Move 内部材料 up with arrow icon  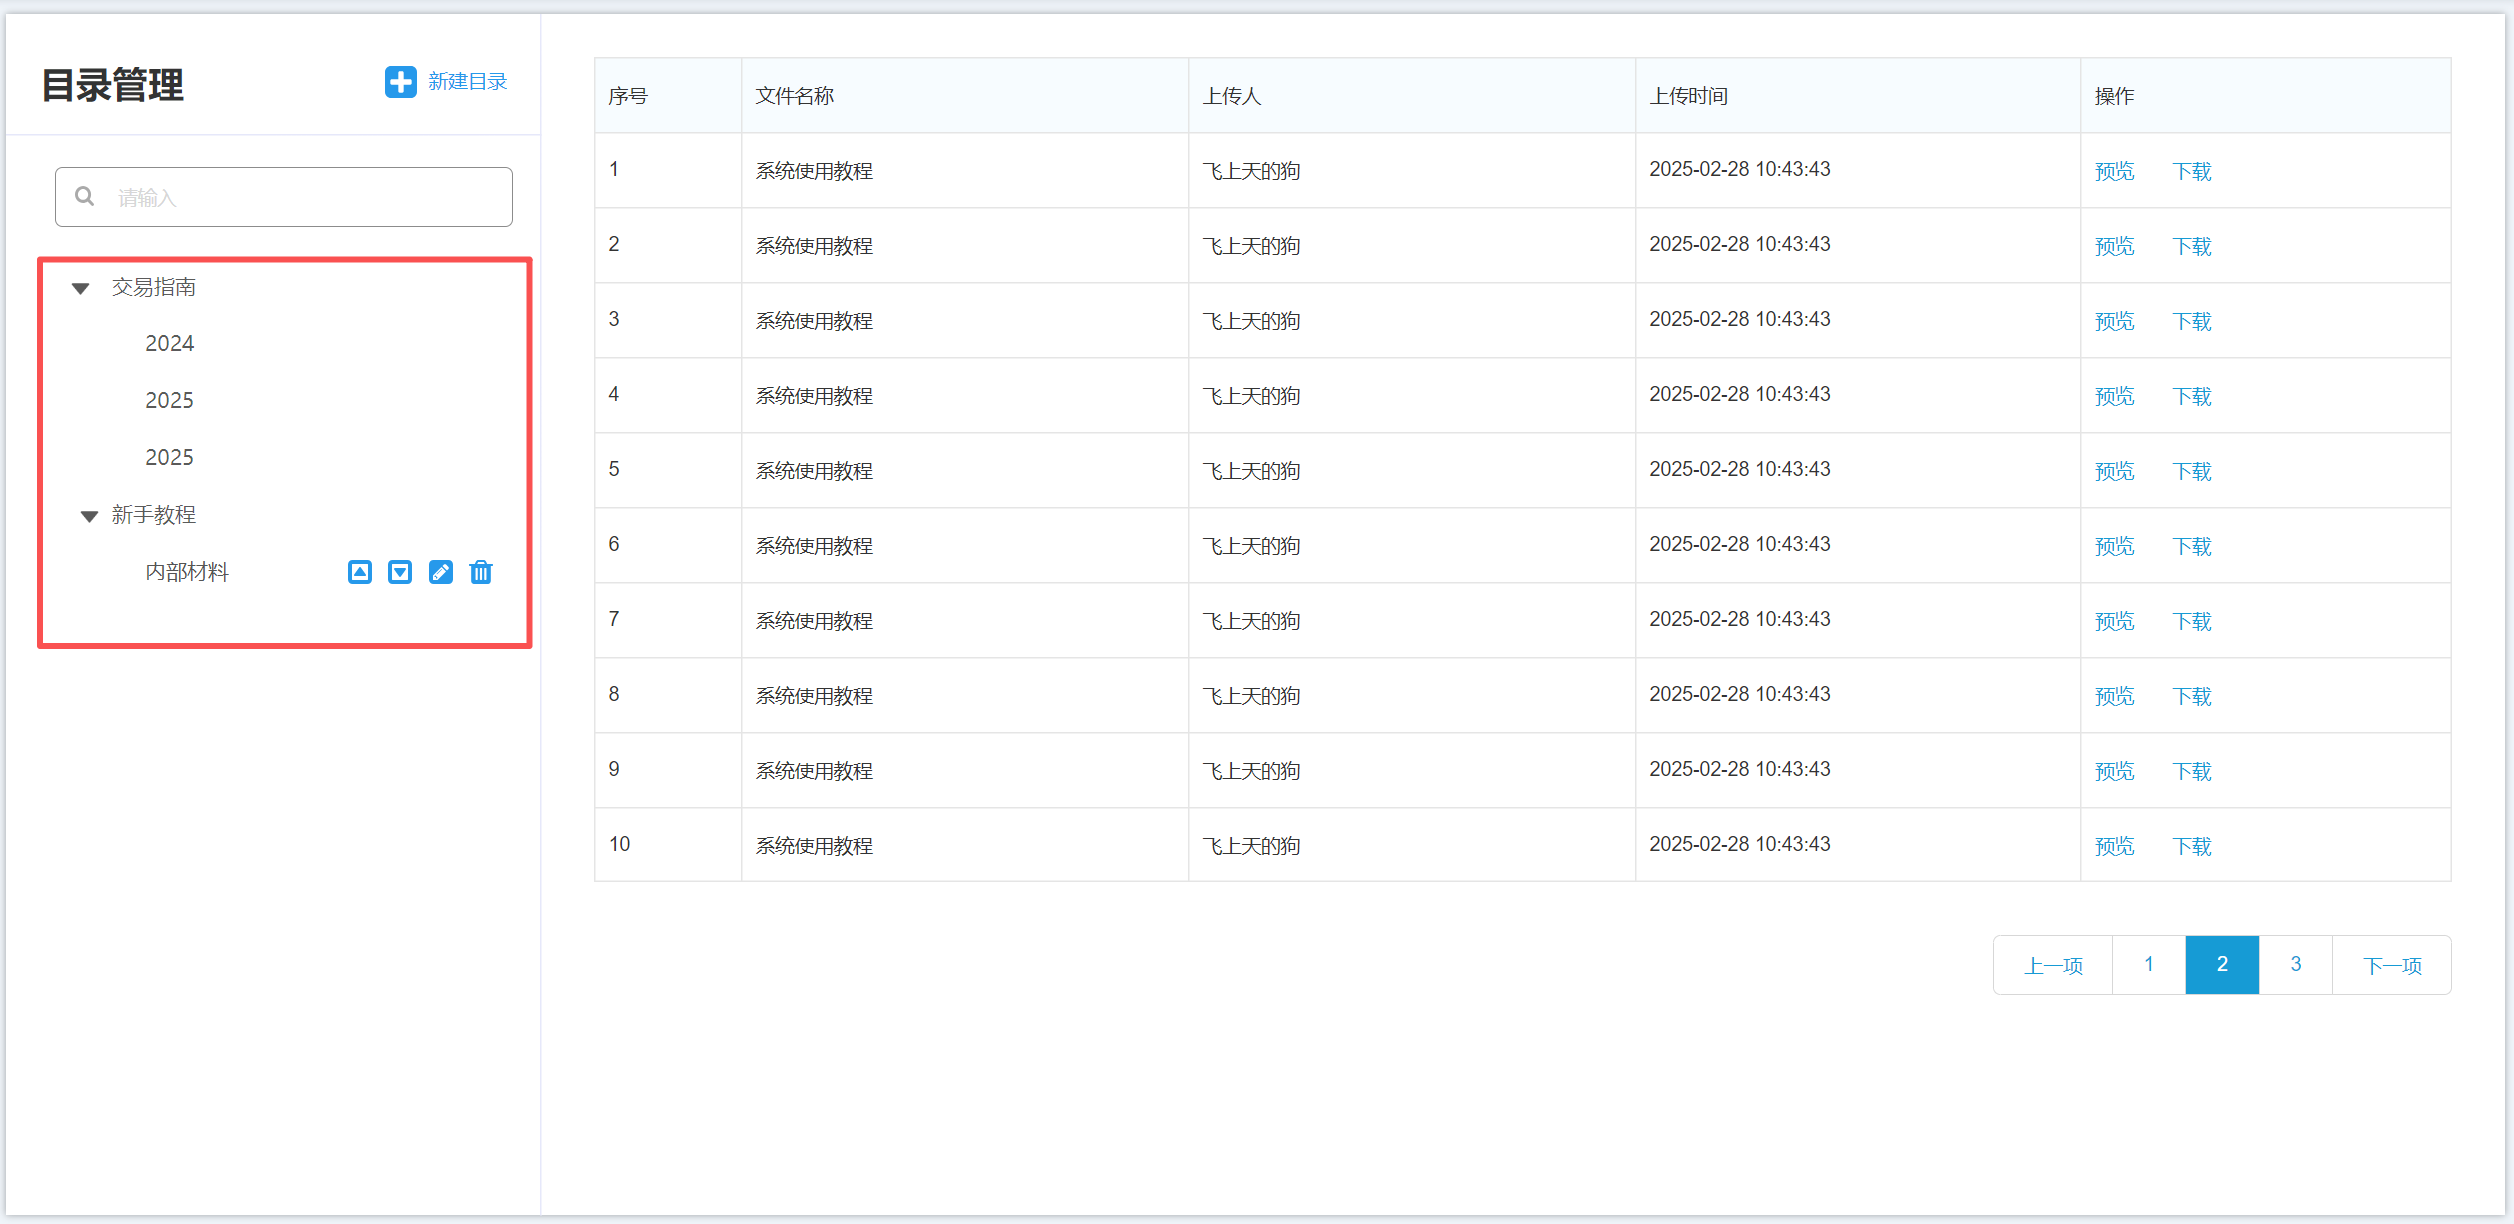click(x=360, y=572)
